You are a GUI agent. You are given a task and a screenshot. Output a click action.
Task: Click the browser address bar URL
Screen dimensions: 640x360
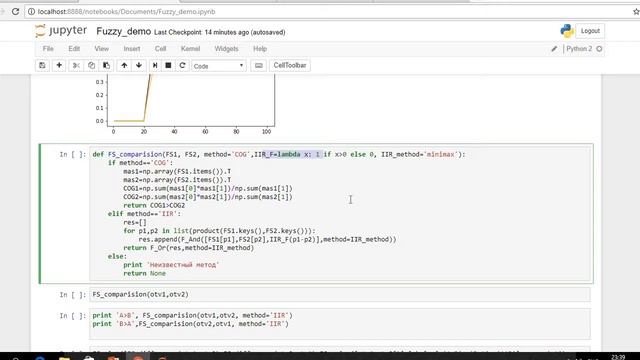[x=127, y=12]
